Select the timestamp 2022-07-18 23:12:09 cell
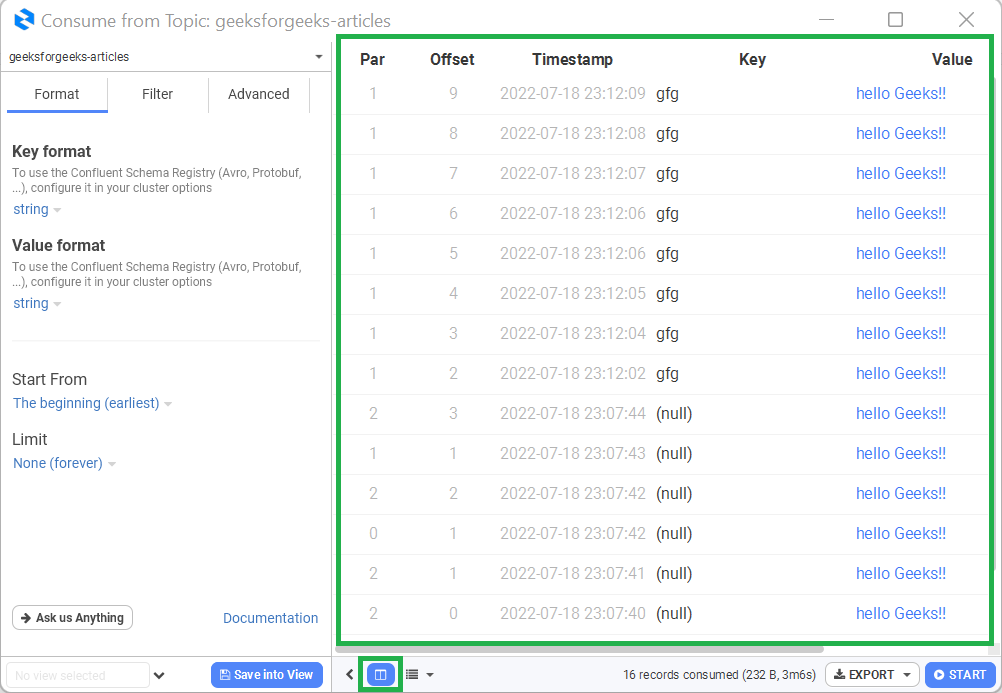Screen dimensions: 1002x693 573,94
